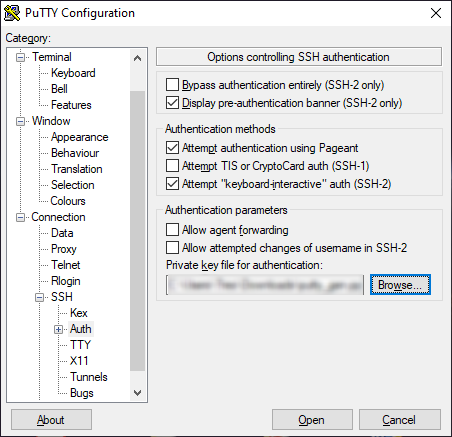Check Allow agent forwarding

pos(172,230)
